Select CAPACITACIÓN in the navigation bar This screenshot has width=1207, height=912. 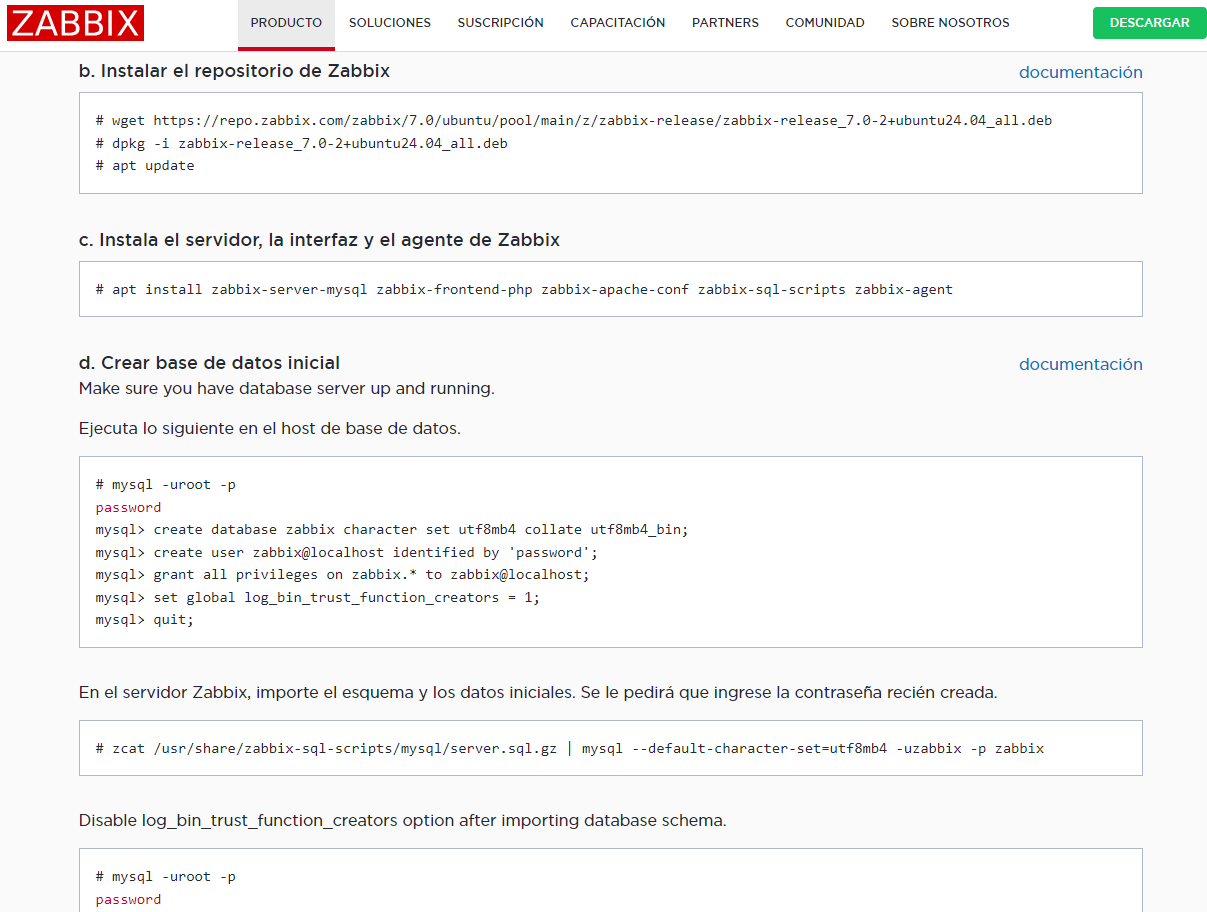click(617, 23)
